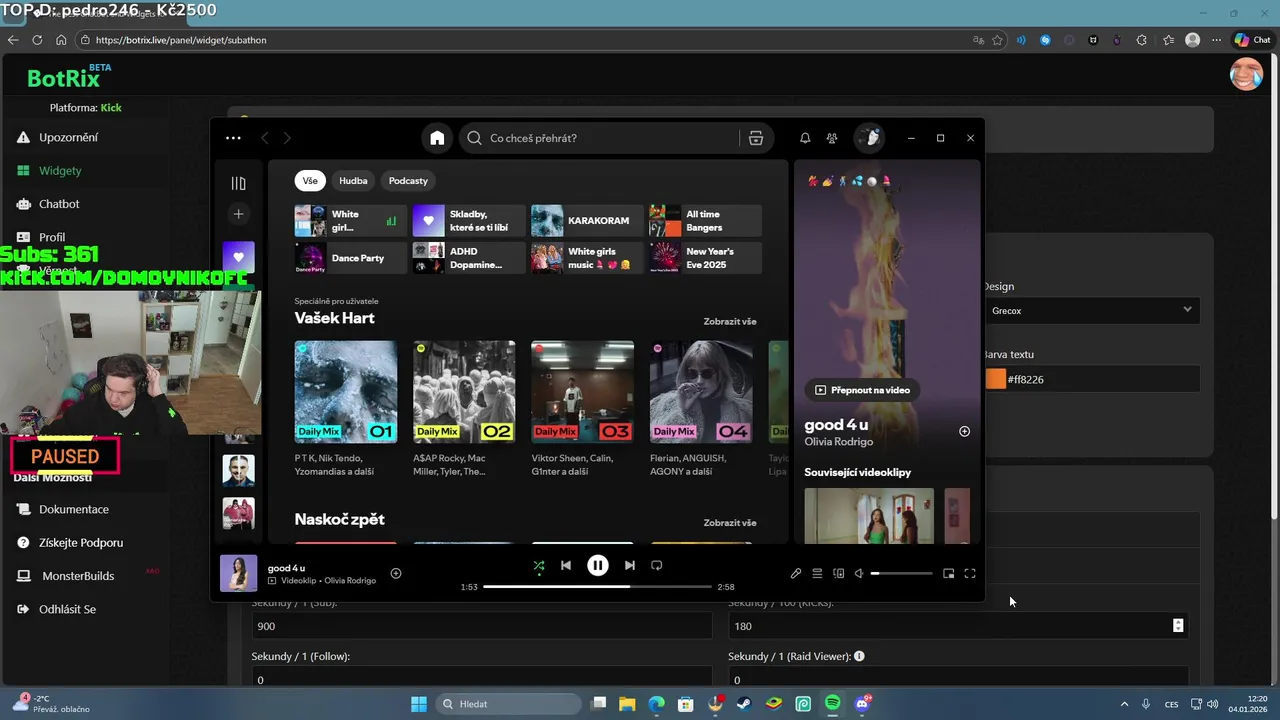Click Zobrazit vše next to Vašek Hart
Image resolution: width=1280 pixels, height=720 pixels.
(730, 322)
